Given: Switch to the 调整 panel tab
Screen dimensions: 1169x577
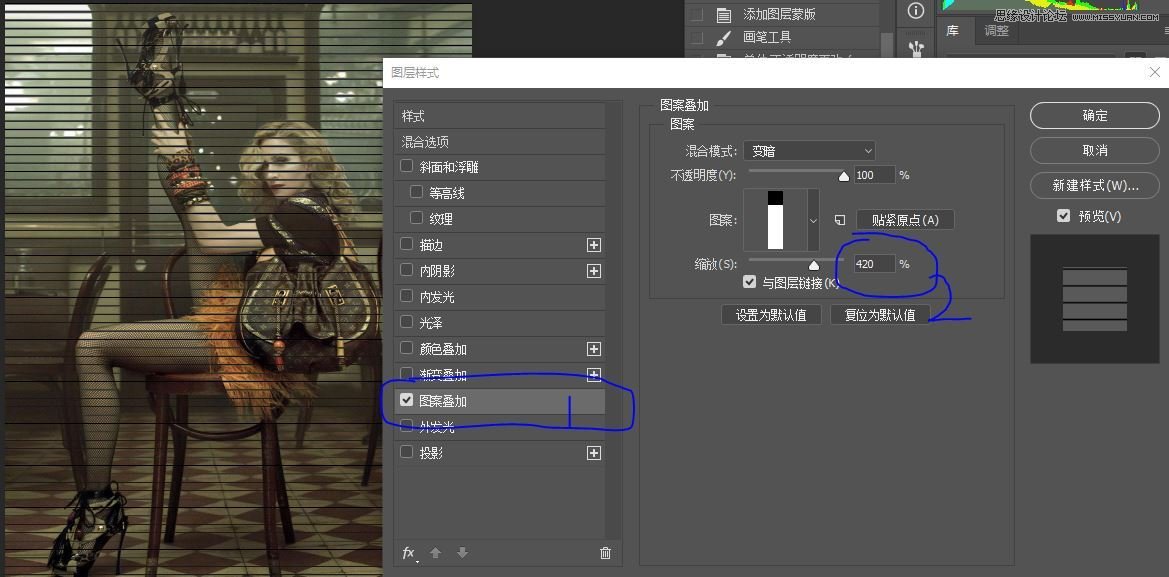Looking at the screenshot, I should click(x=997, y=31).
